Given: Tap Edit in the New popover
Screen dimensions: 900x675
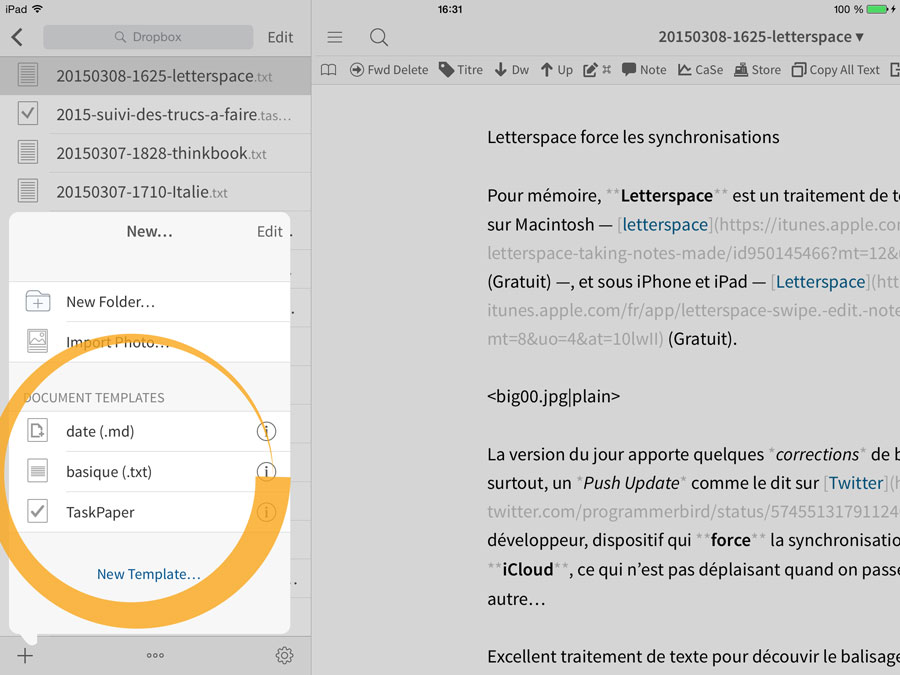Looking at the screenshot, I should pyautogui.click(x=270, y=231).
